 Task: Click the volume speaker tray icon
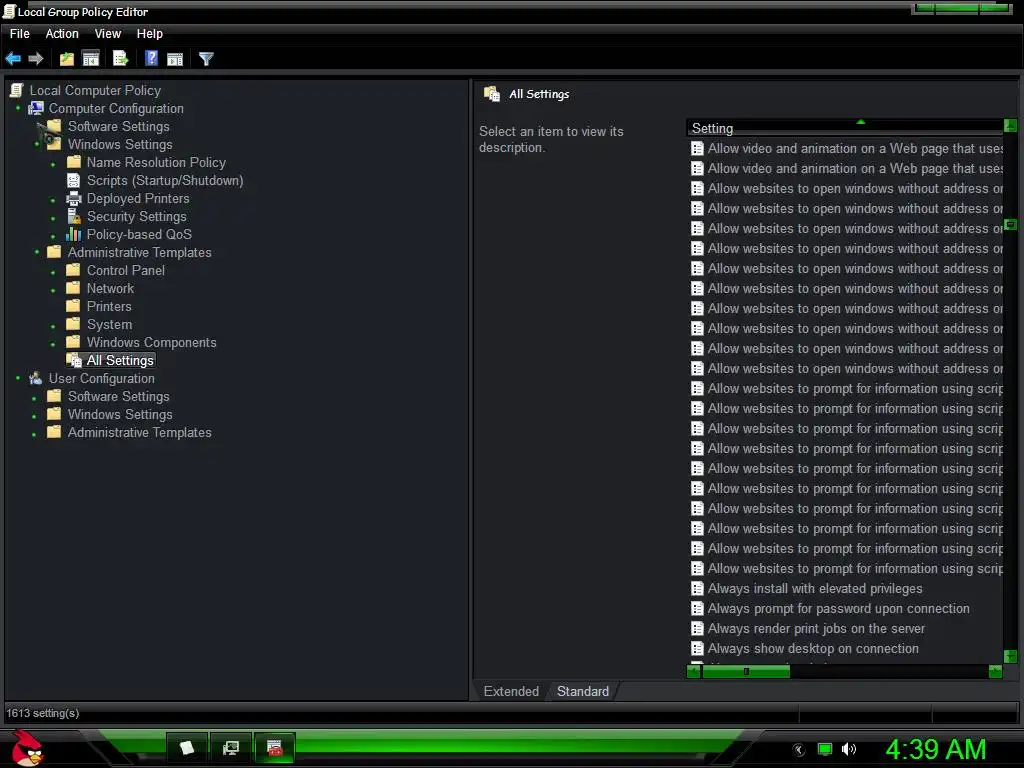[x=848, y=749]
